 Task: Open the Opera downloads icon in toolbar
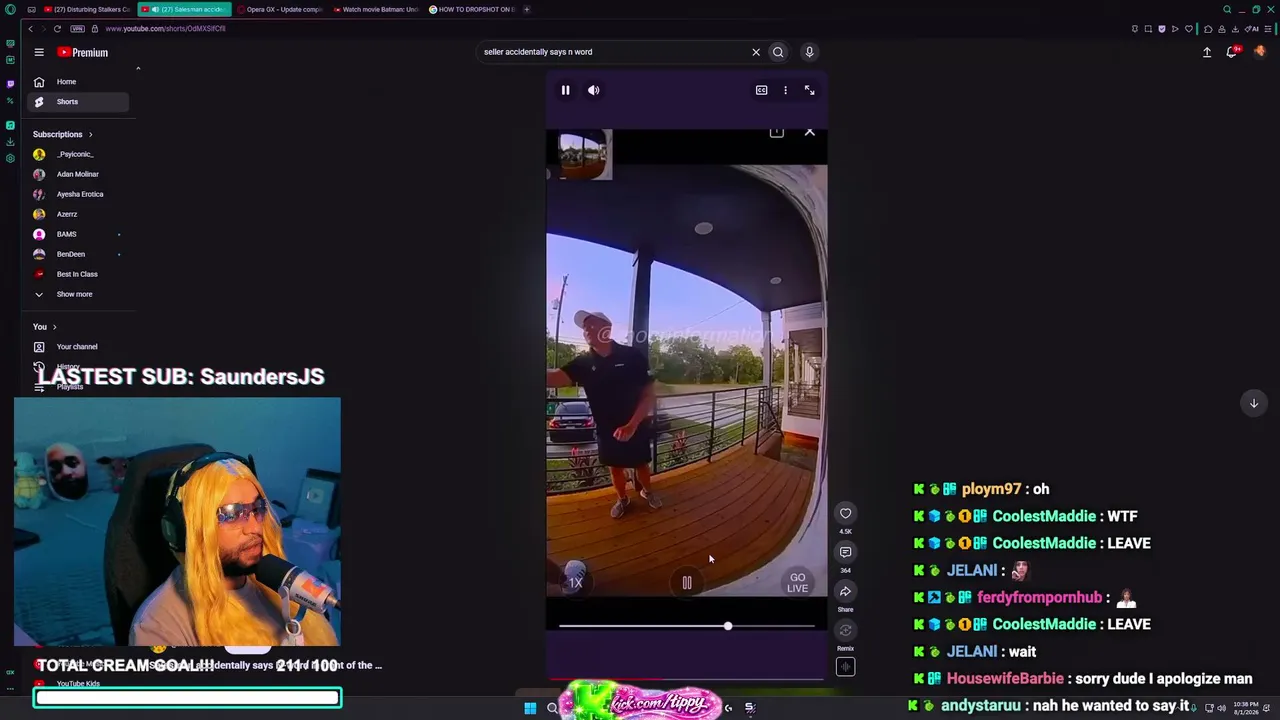pyautogui.click(x=1236, y=29)
